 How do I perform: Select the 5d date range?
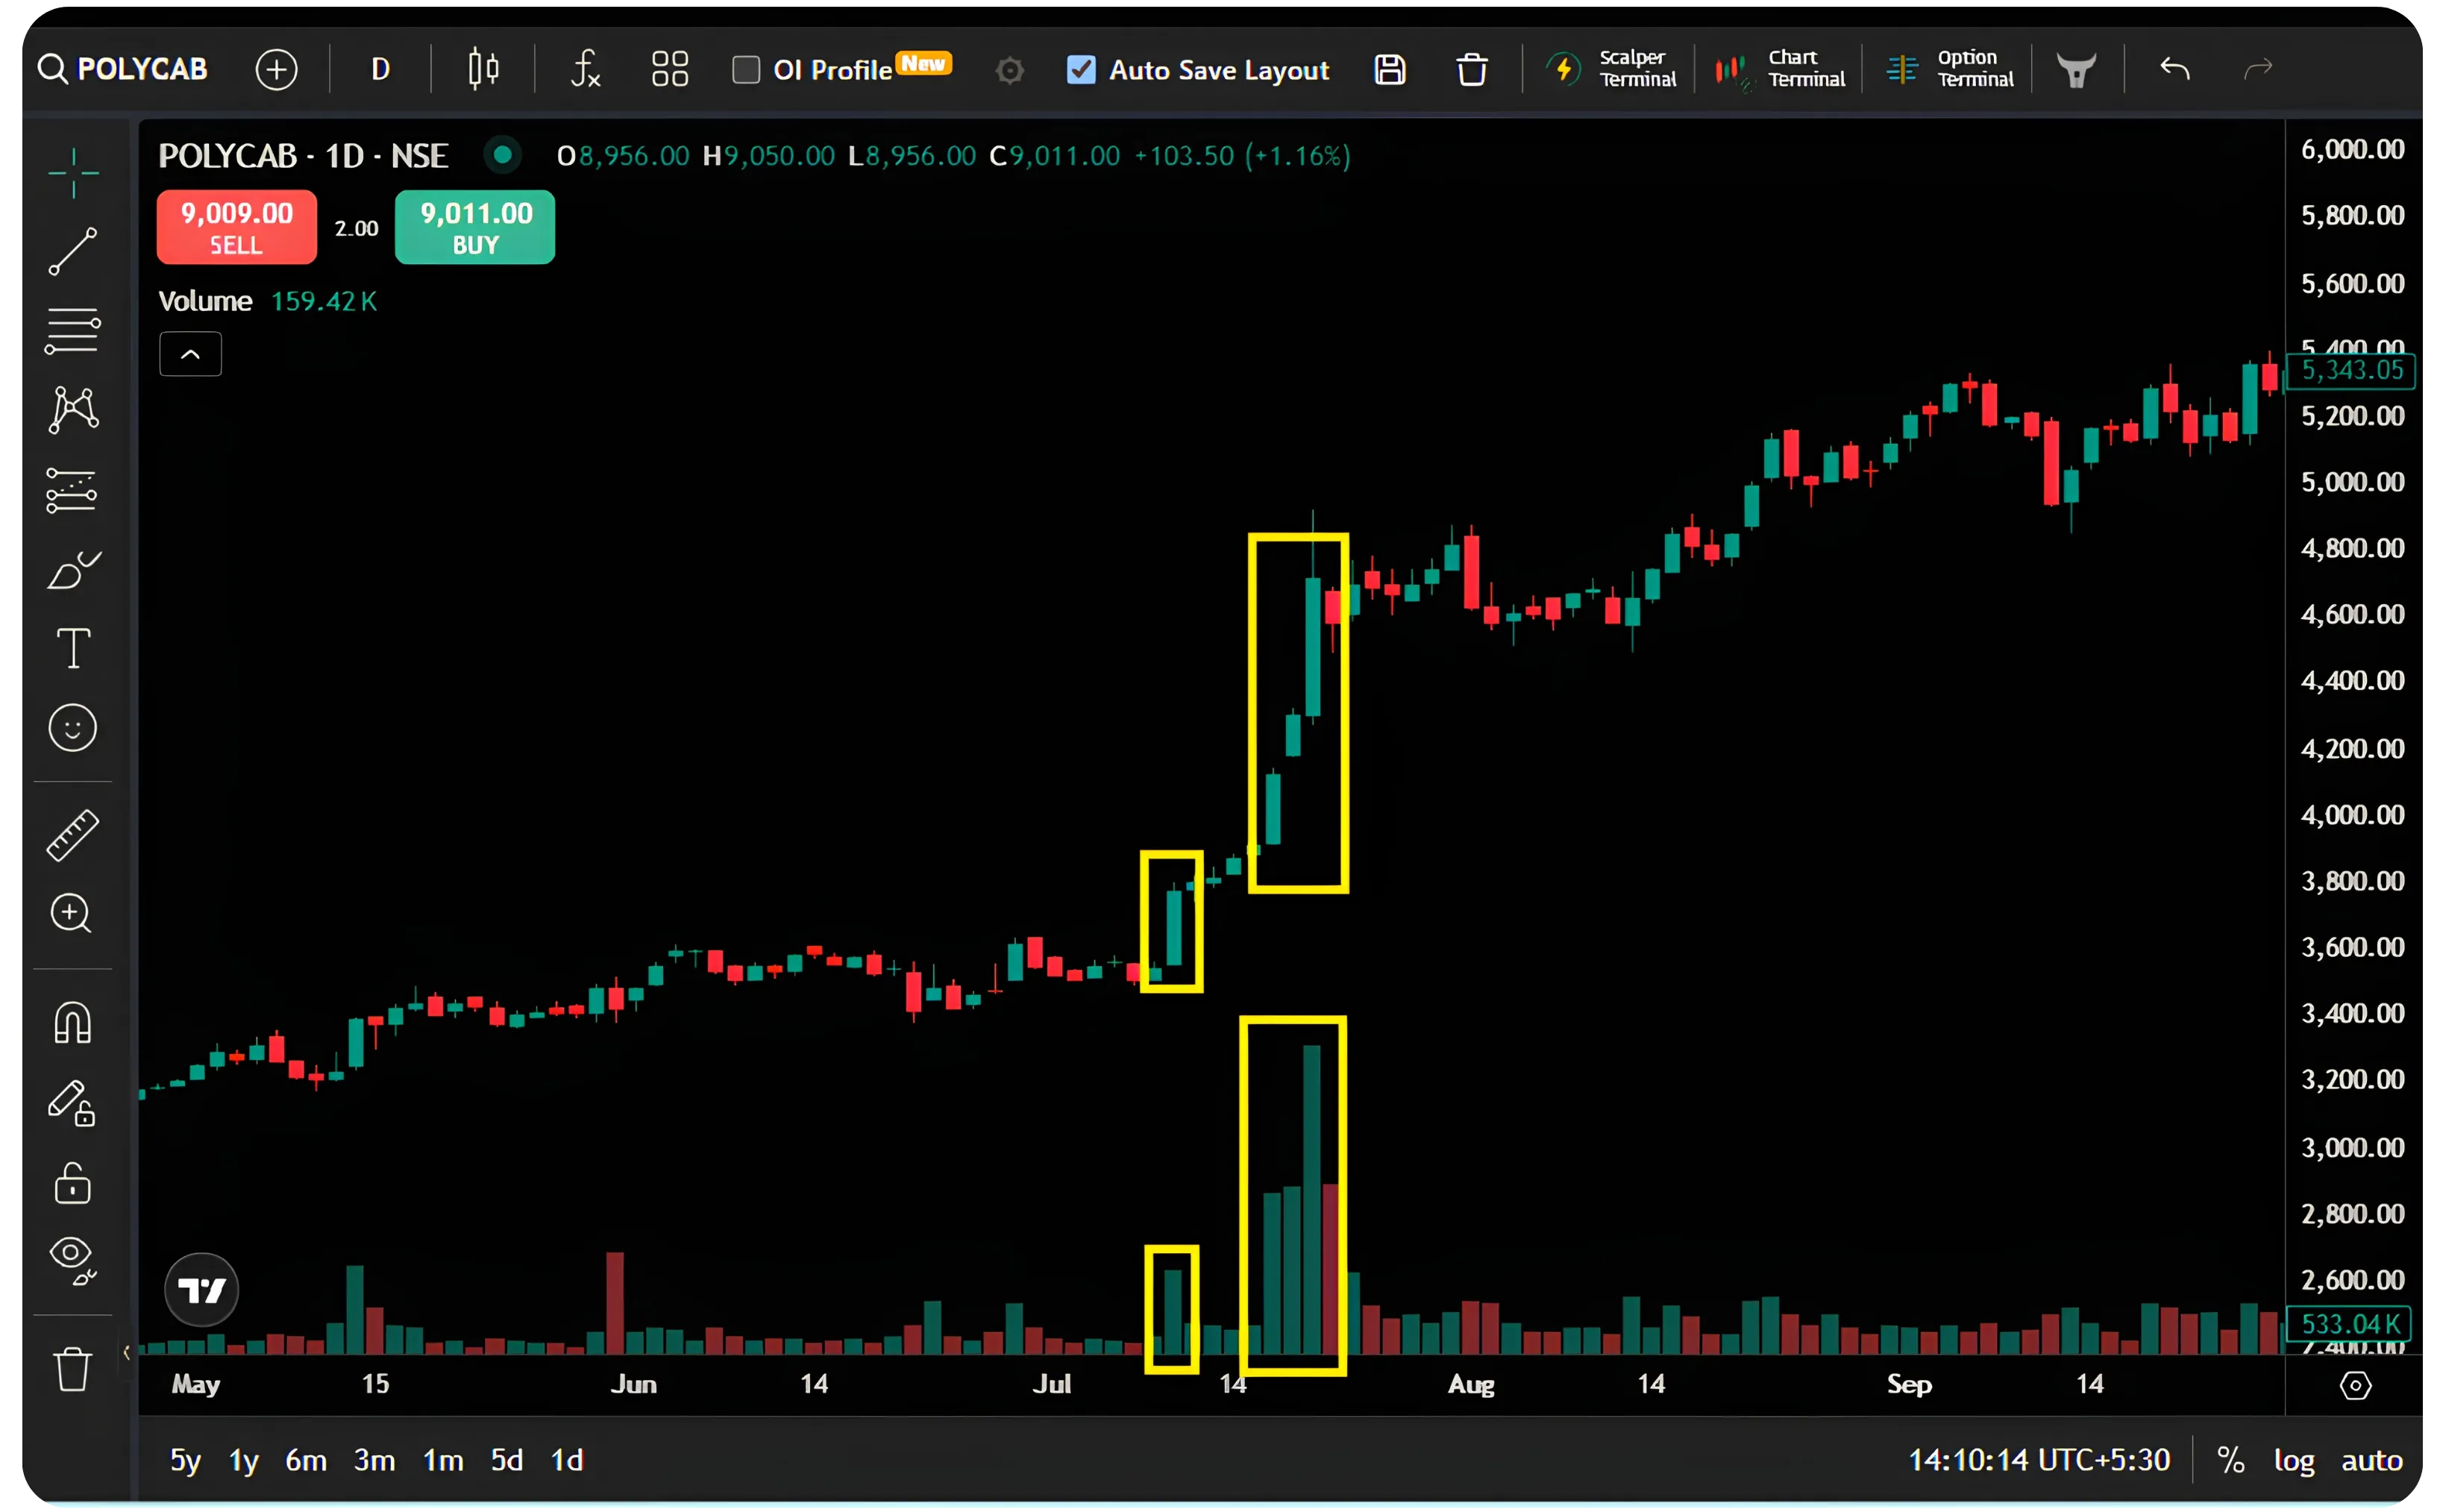click(x=507, y=1460)
